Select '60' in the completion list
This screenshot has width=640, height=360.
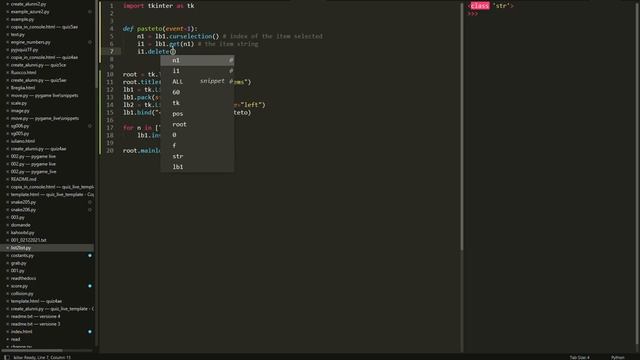click(197, 92)
